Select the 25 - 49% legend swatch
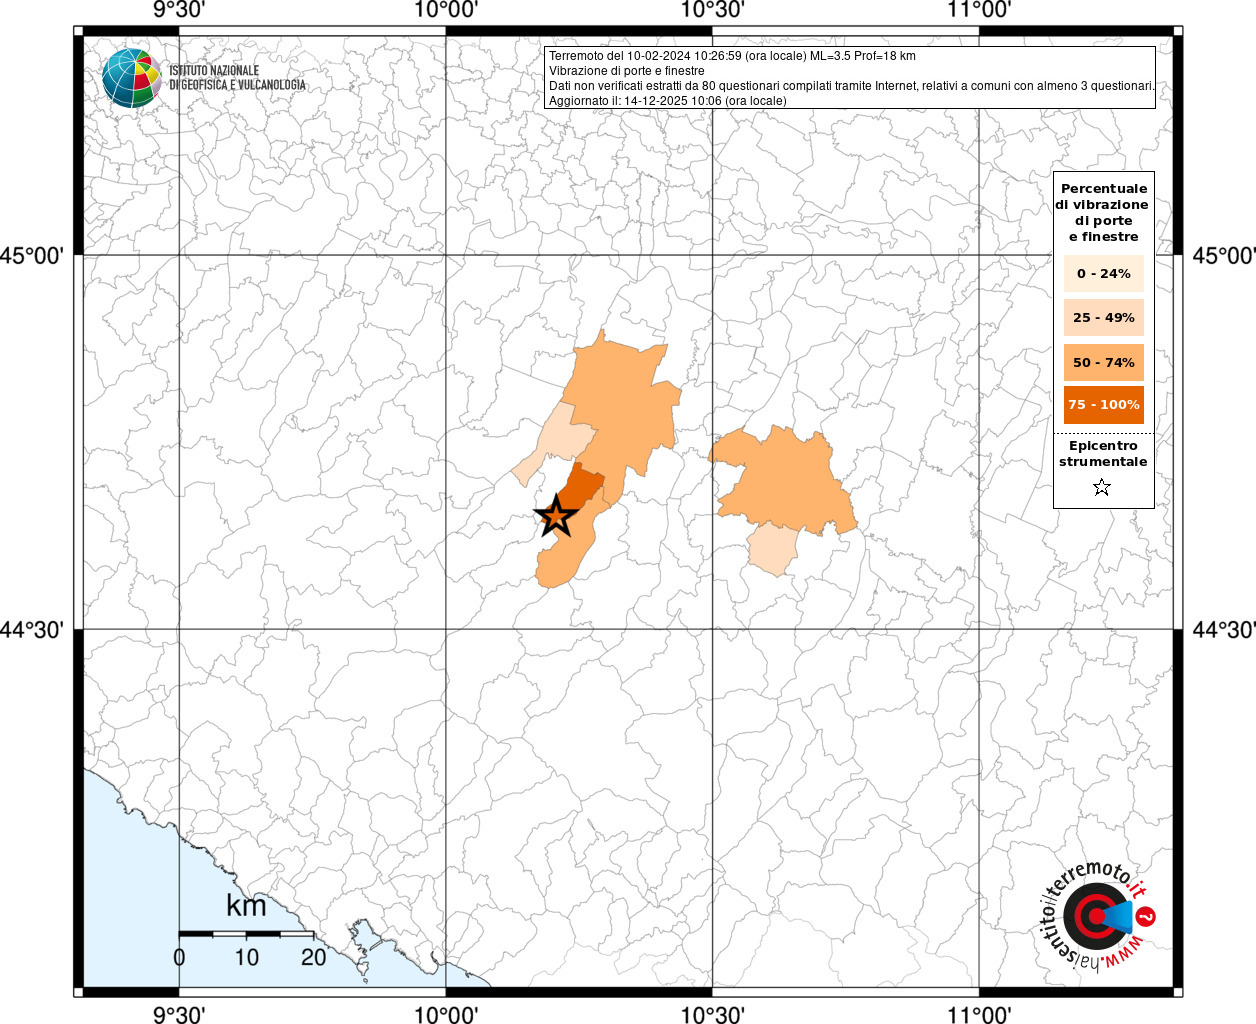The height and width of the screenshot is (1024, 1256). [1104, 317]
